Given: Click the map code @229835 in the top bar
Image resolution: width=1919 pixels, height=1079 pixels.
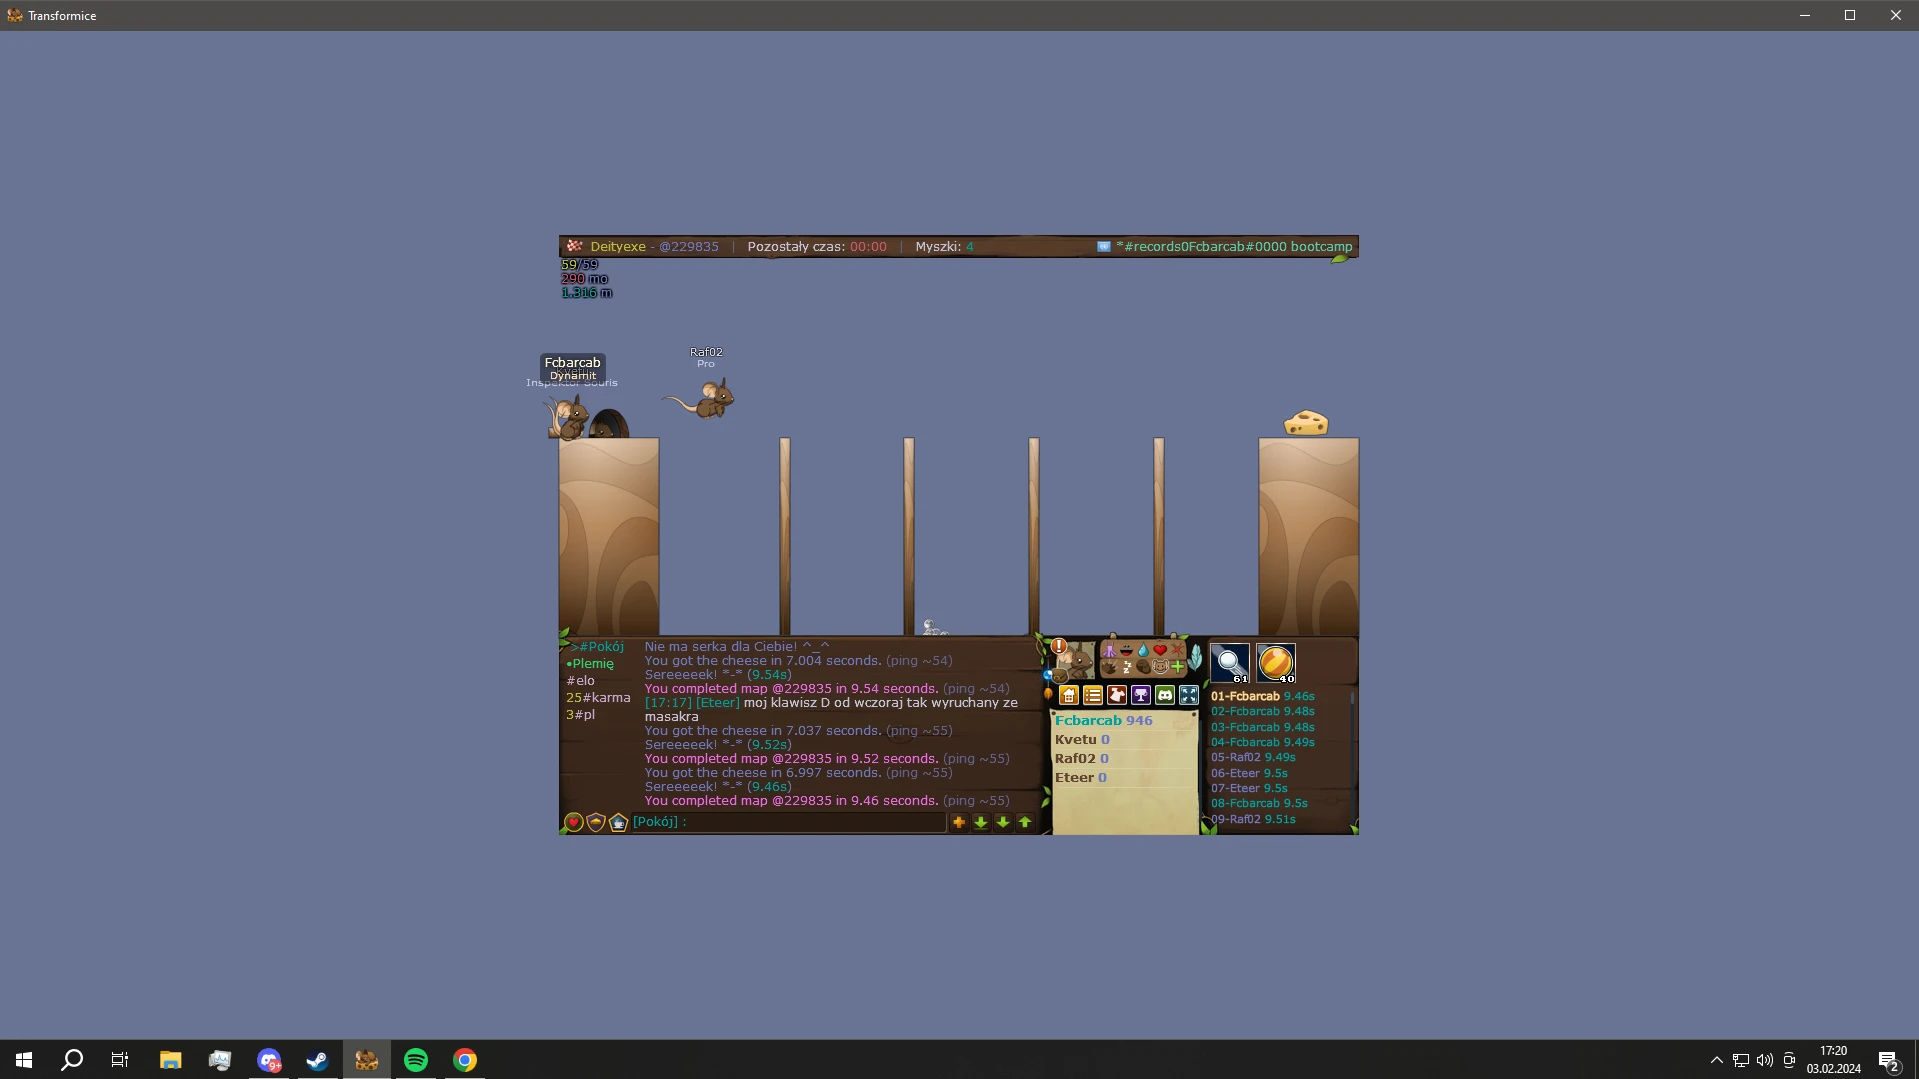Looking at the screenshot, I should pyautogui.click(x=688, y=246).
